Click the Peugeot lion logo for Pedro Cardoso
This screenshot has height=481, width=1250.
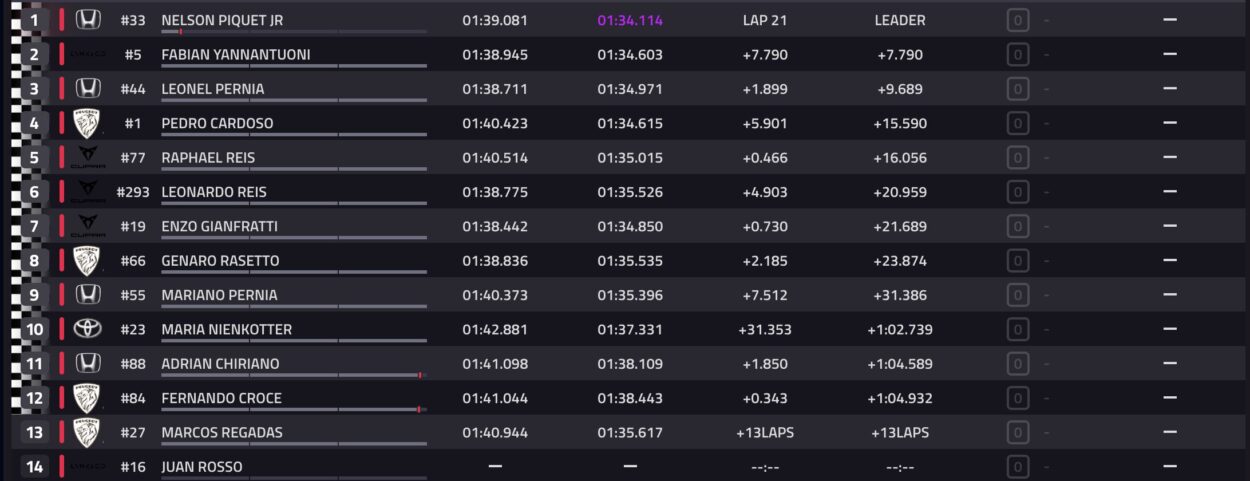tap(88, 123)
